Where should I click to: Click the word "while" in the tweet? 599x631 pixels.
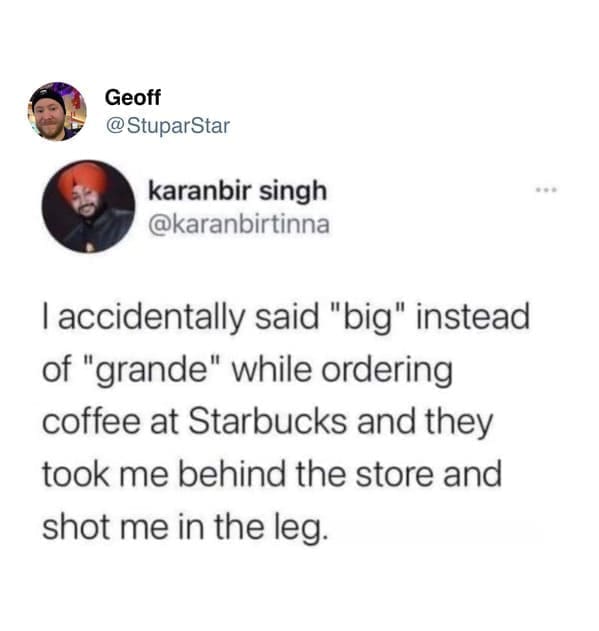point(272,369)
